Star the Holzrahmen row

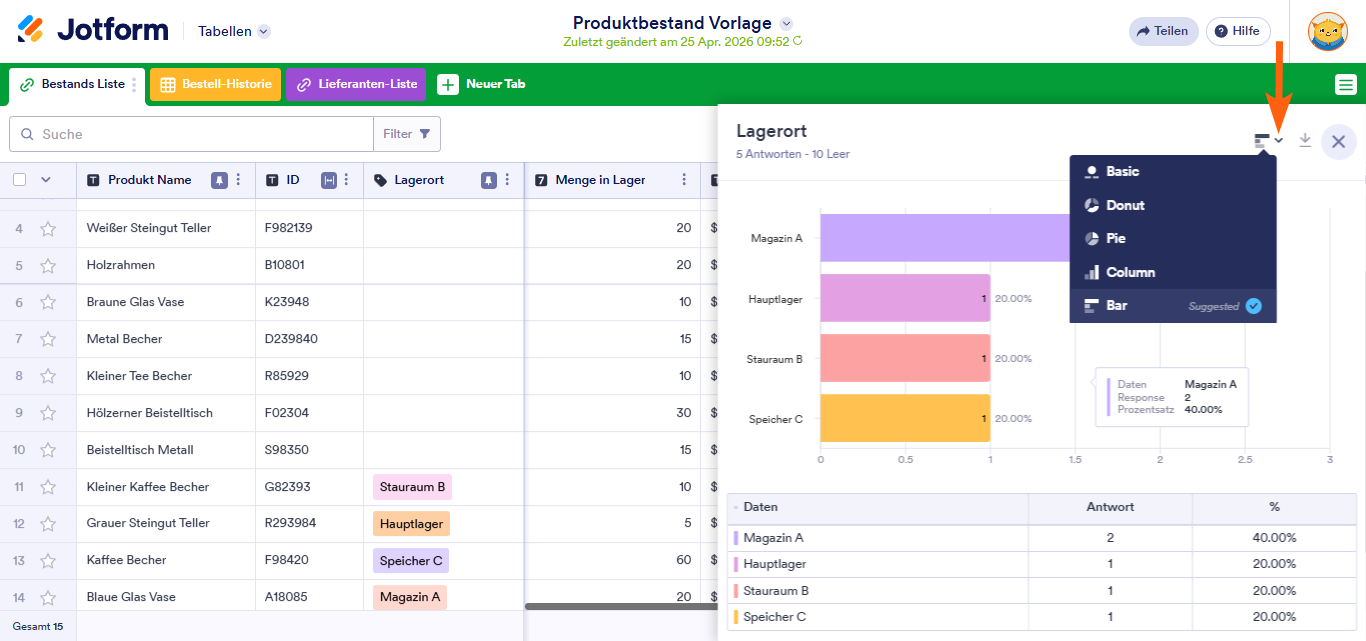pyautogui.click(x=48, y=265)
